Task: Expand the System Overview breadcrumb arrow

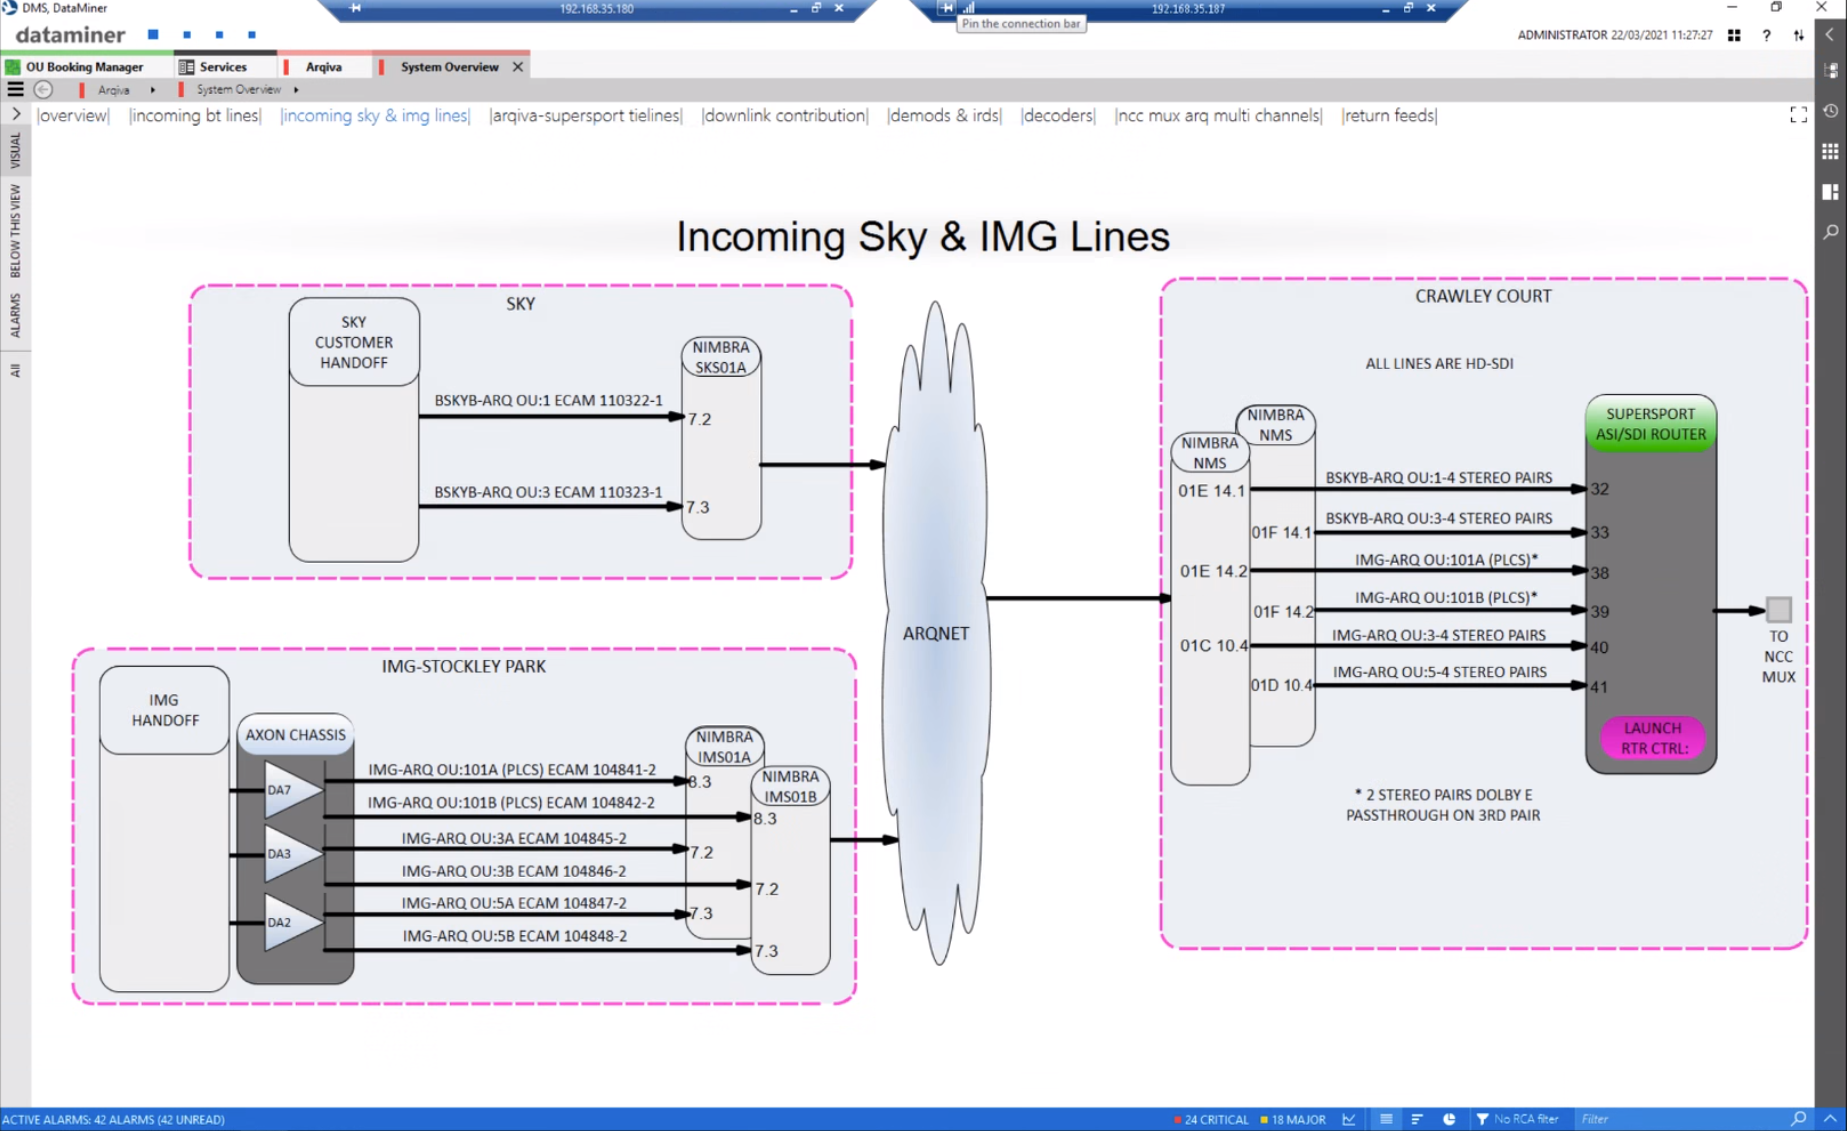Action: coord(296,90)
